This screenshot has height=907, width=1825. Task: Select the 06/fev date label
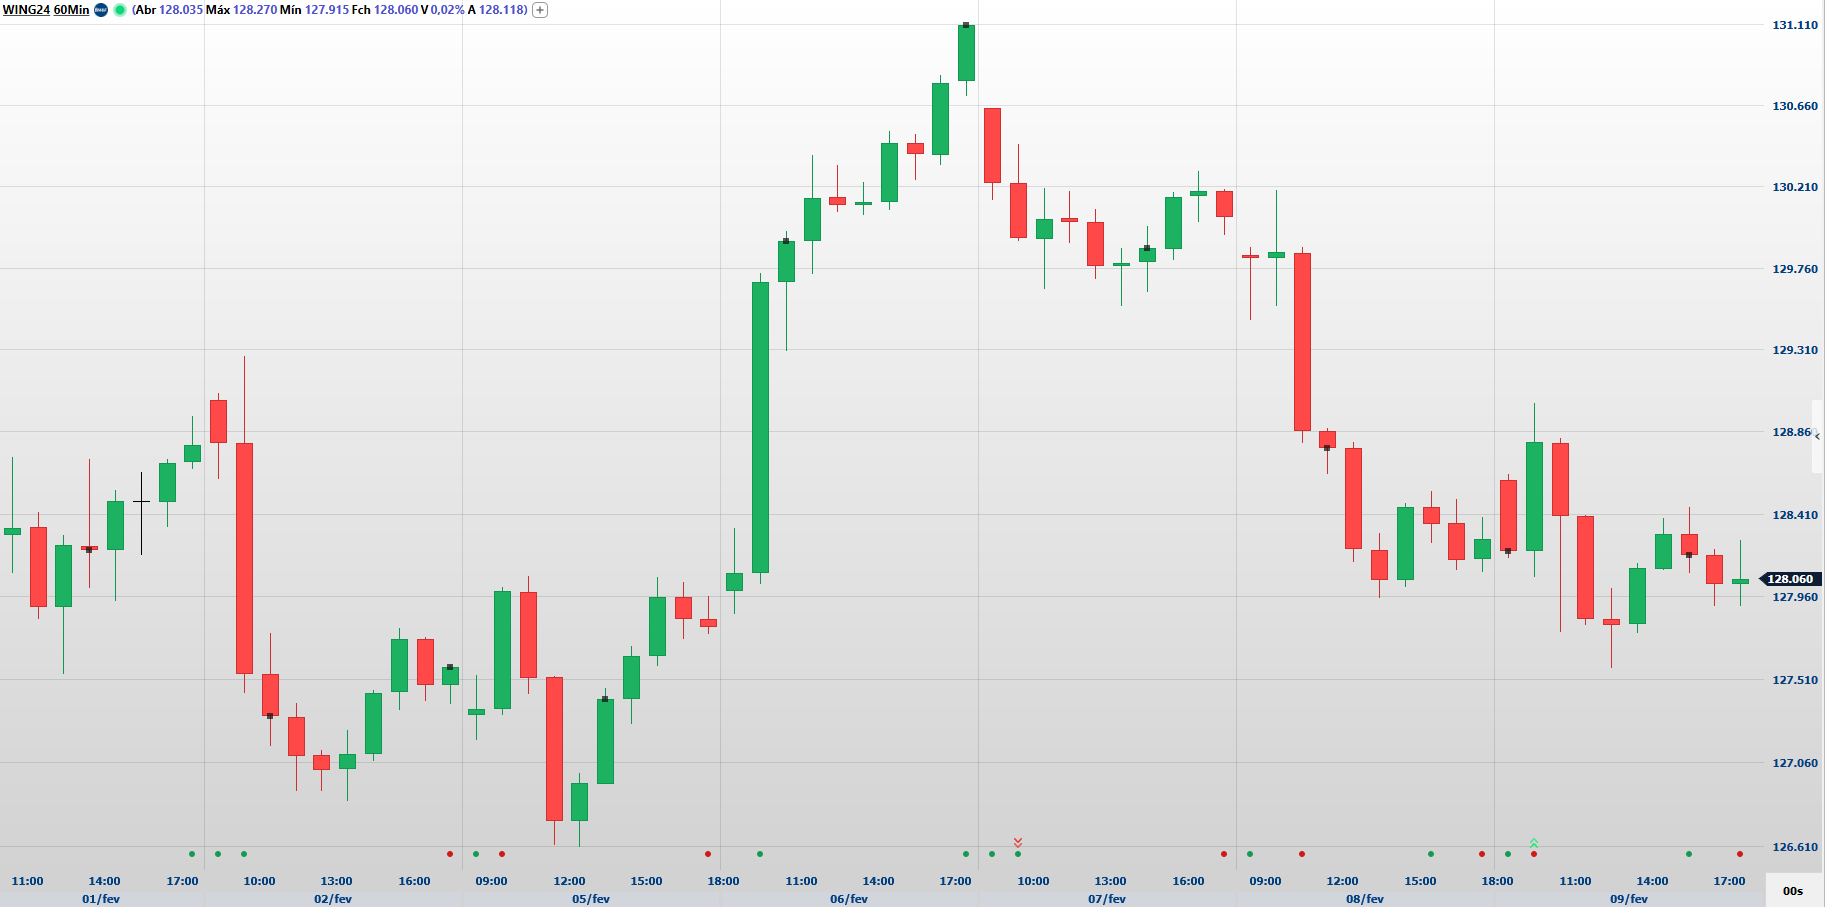[x=849, y=899]
